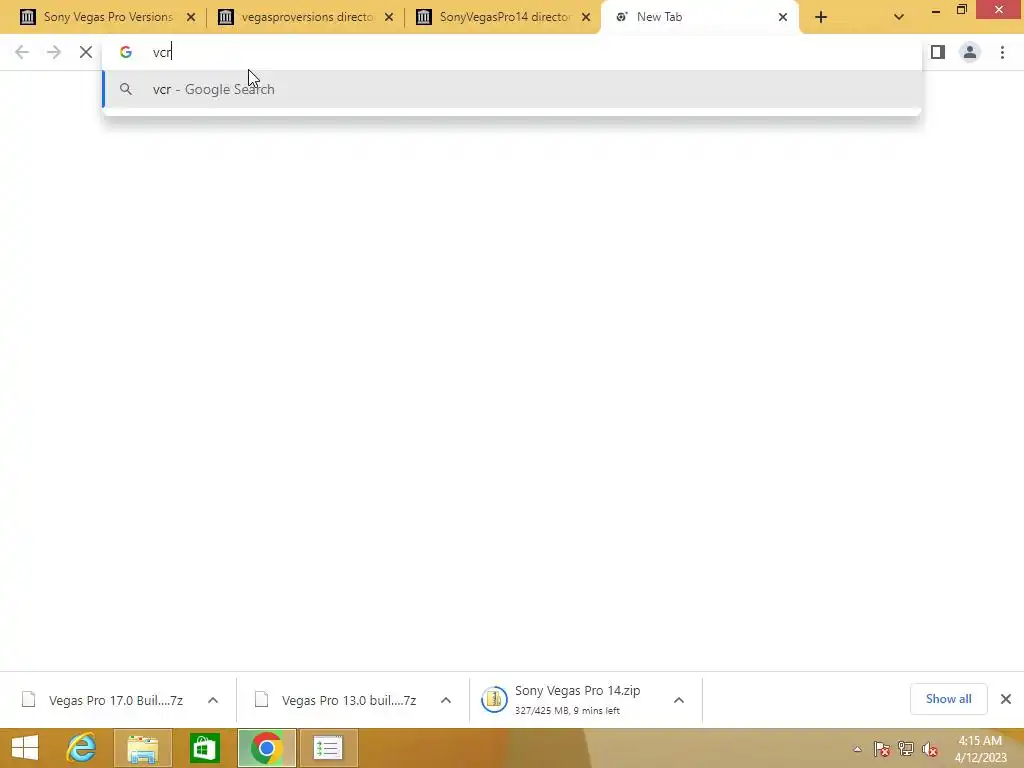Viewport: 1024px width, 768px height.
Task: Expand options for the Sony Vegas Pro 14.zip download
Action: click(679, 700)
